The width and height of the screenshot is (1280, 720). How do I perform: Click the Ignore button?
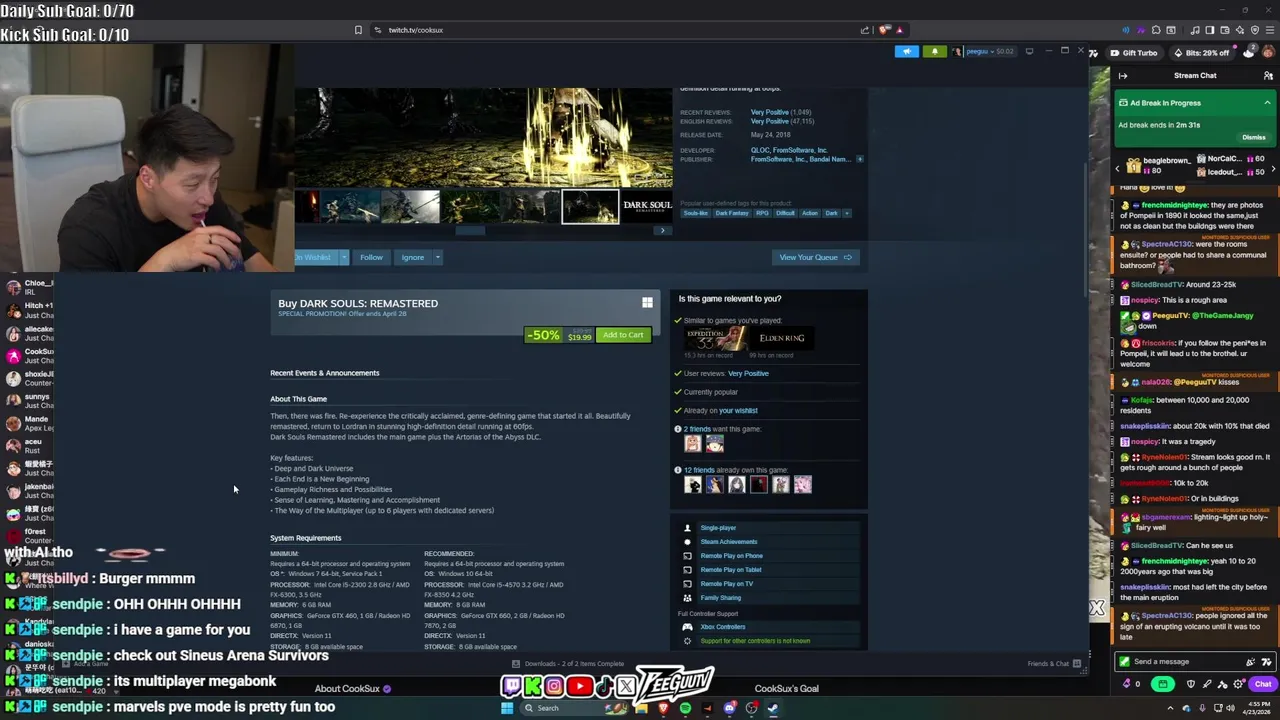pos(412,257)
